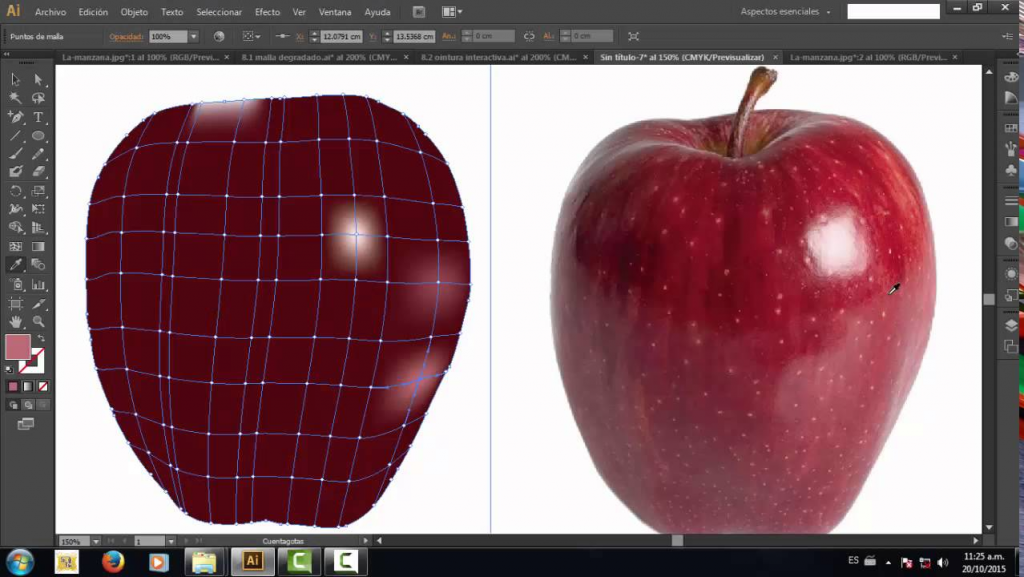Select the Eraser tool
Viewport: 1024px width, 577px height.
(x=38, y=171)
